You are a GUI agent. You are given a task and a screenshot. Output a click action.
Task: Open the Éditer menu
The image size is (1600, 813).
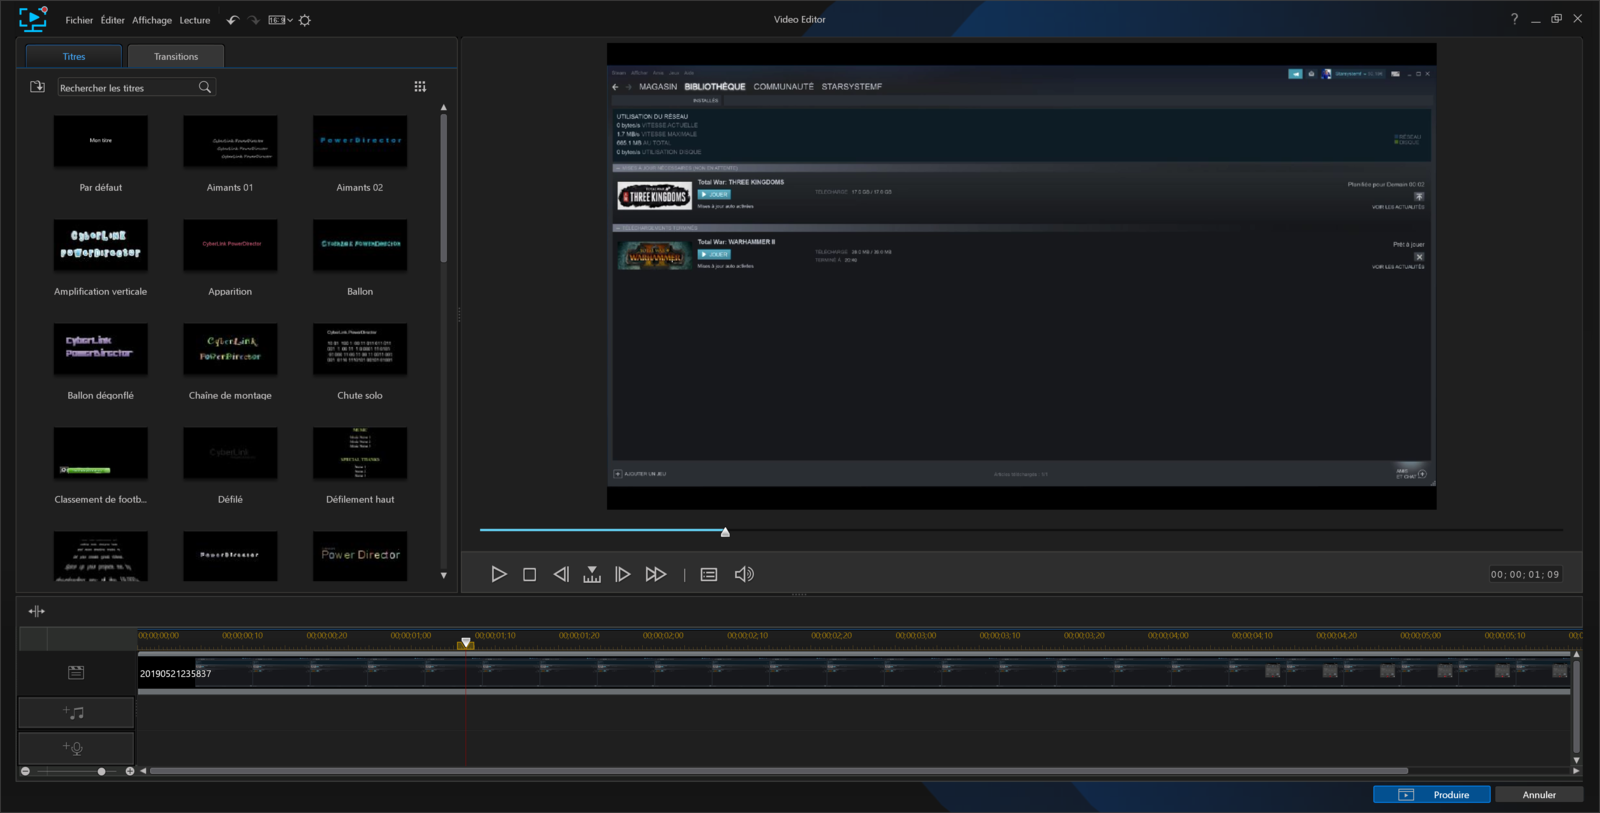[112, 20]
